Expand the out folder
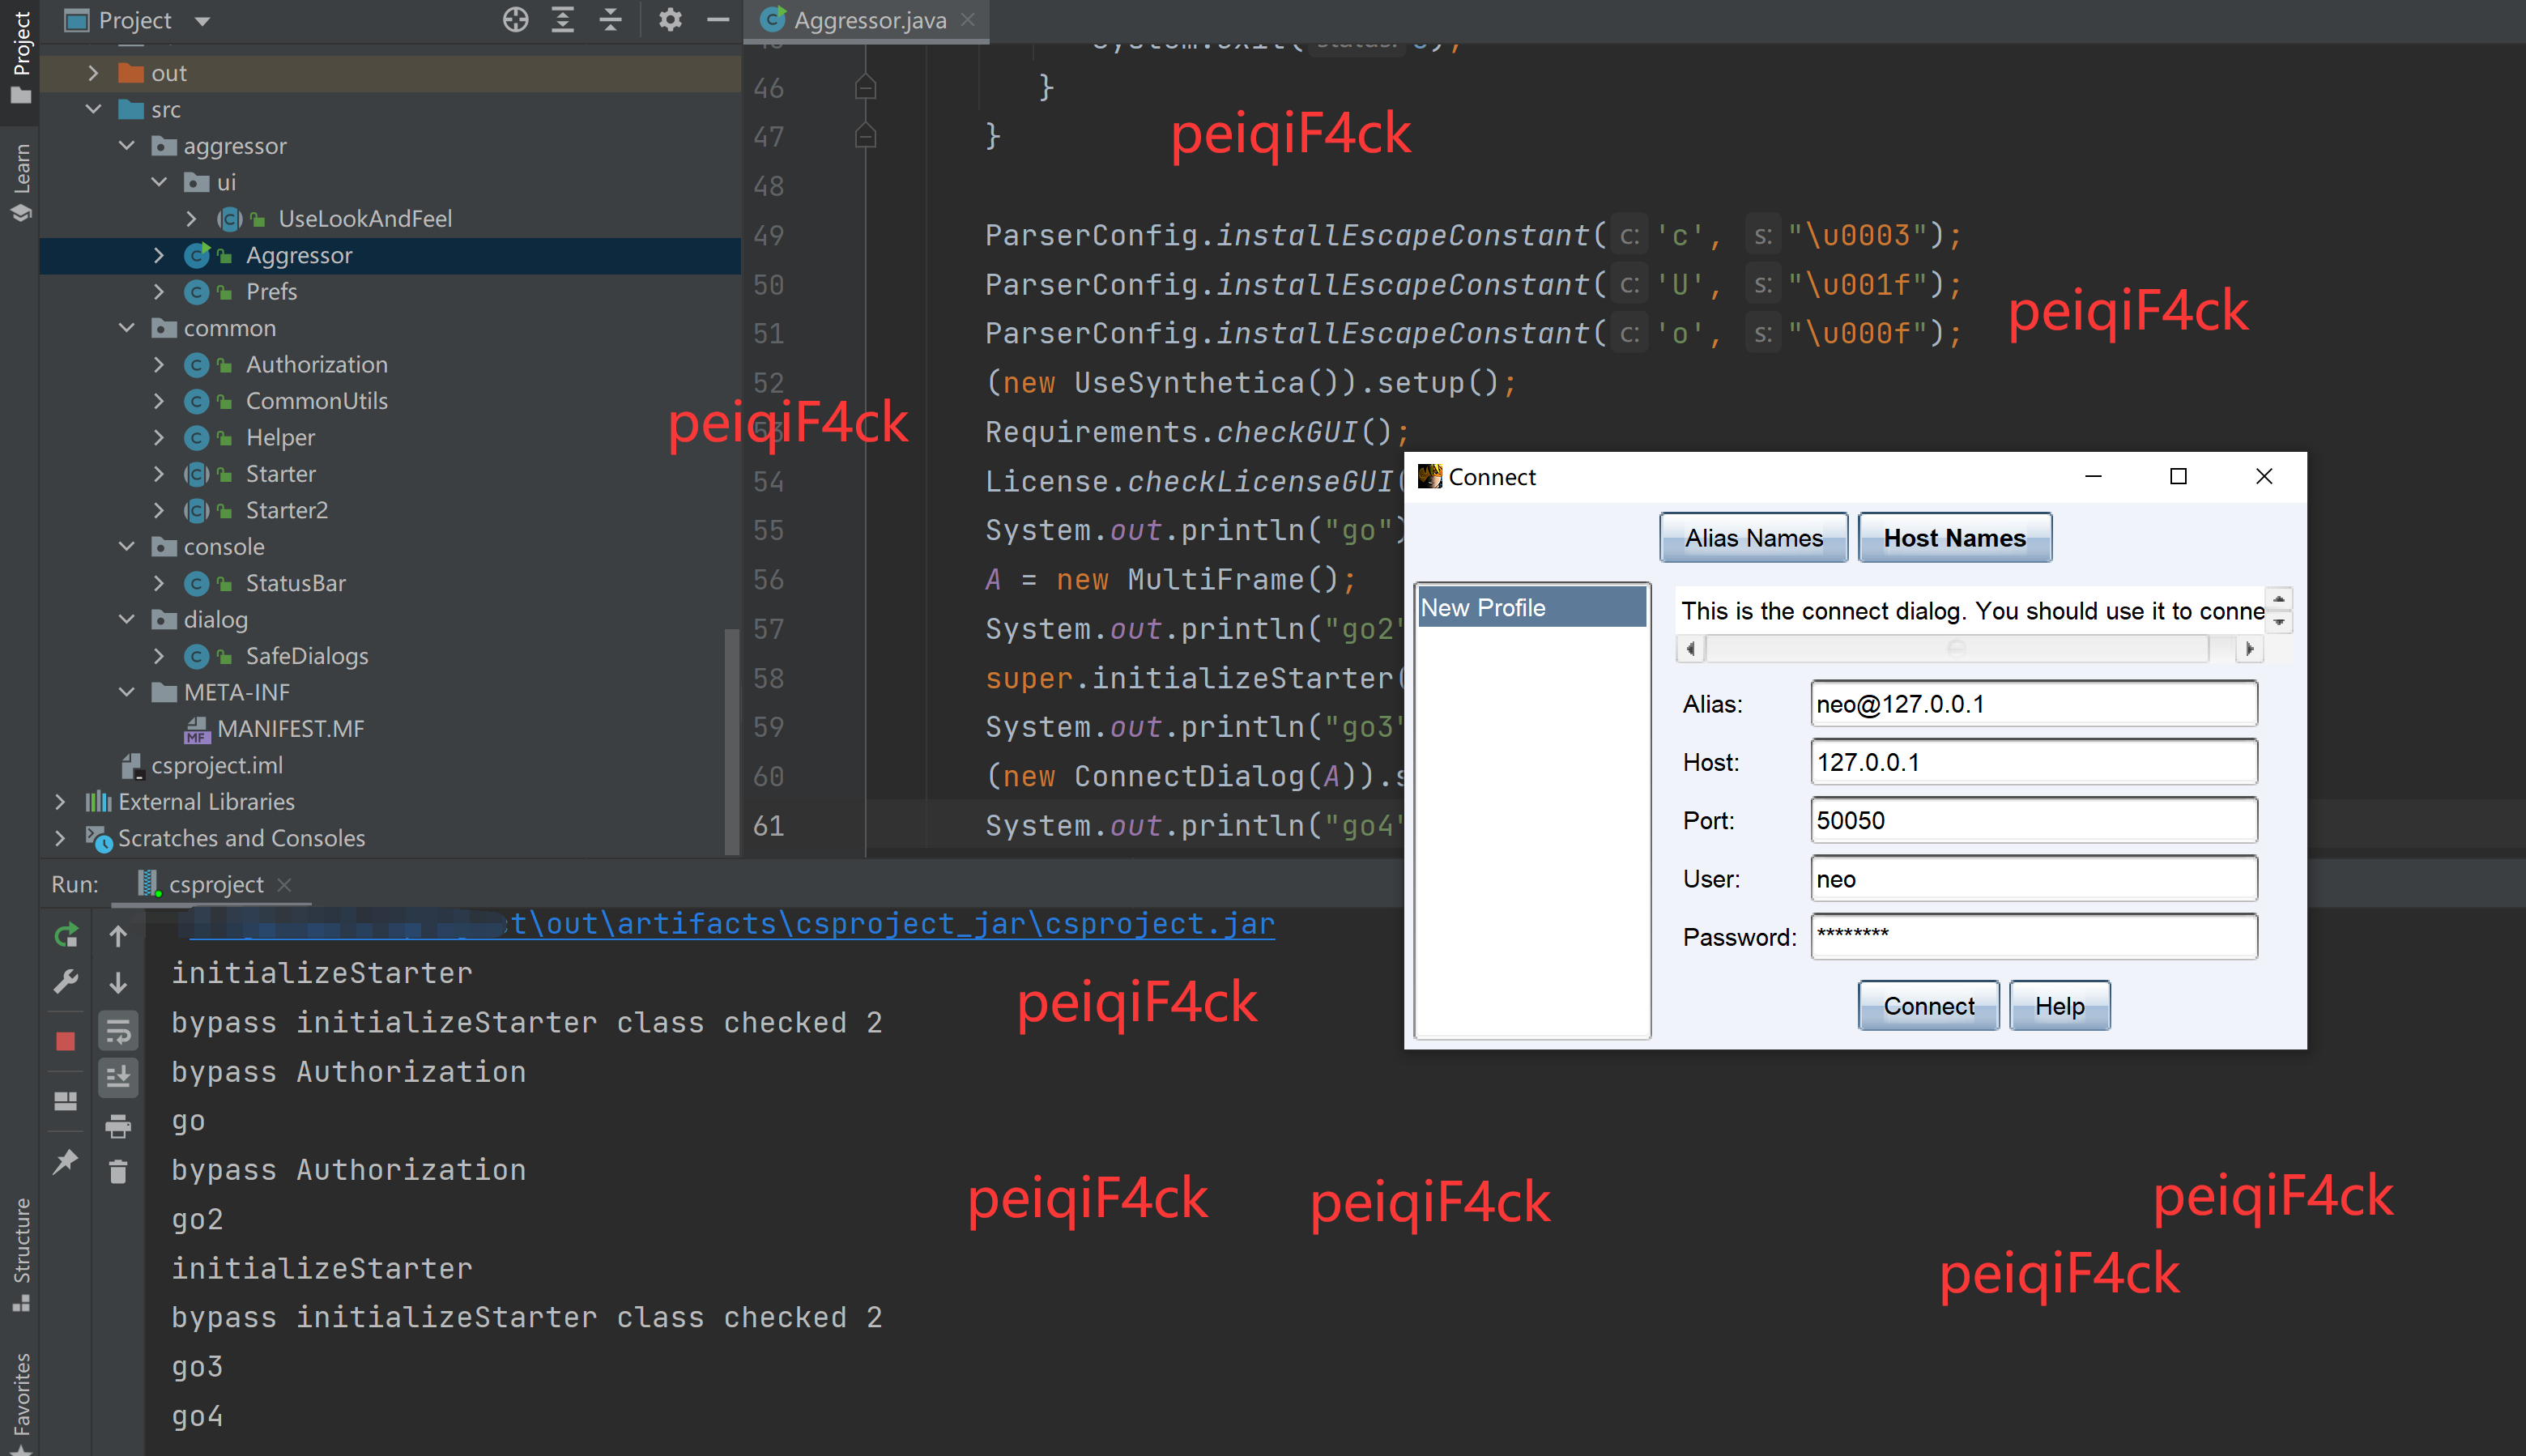Image resolution: width=2526 pixels, height=1456 pixels. point(93,73)
